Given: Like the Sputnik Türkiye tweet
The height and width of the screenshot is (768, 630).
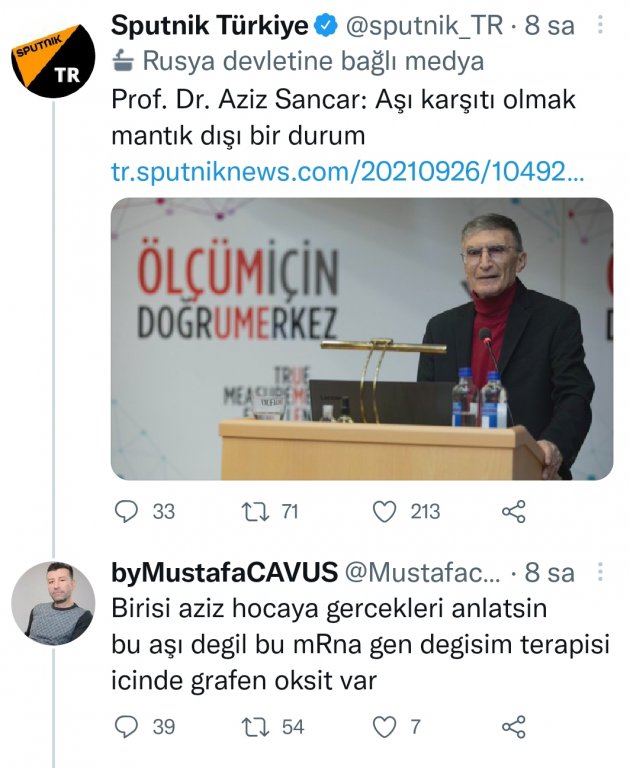Looking at the screenshot, I should [384, 512].
